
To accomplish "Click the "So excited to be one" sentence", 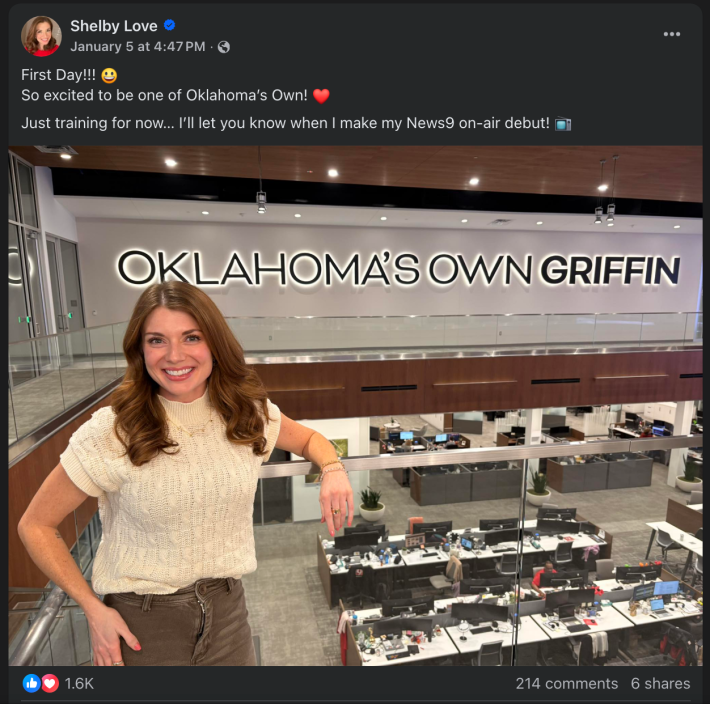I will pyautogui.click(x=164, y=96).
